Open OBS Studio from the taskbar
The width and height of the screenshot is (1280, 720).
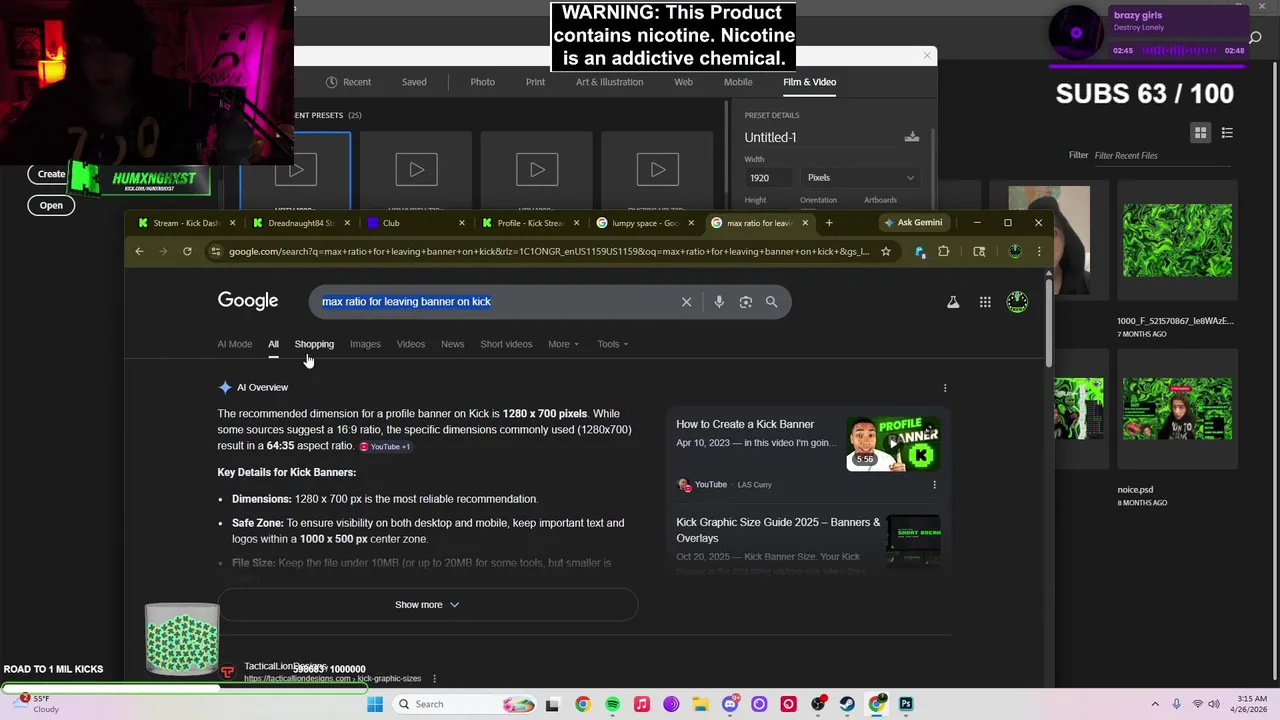(x=818, y=704)
